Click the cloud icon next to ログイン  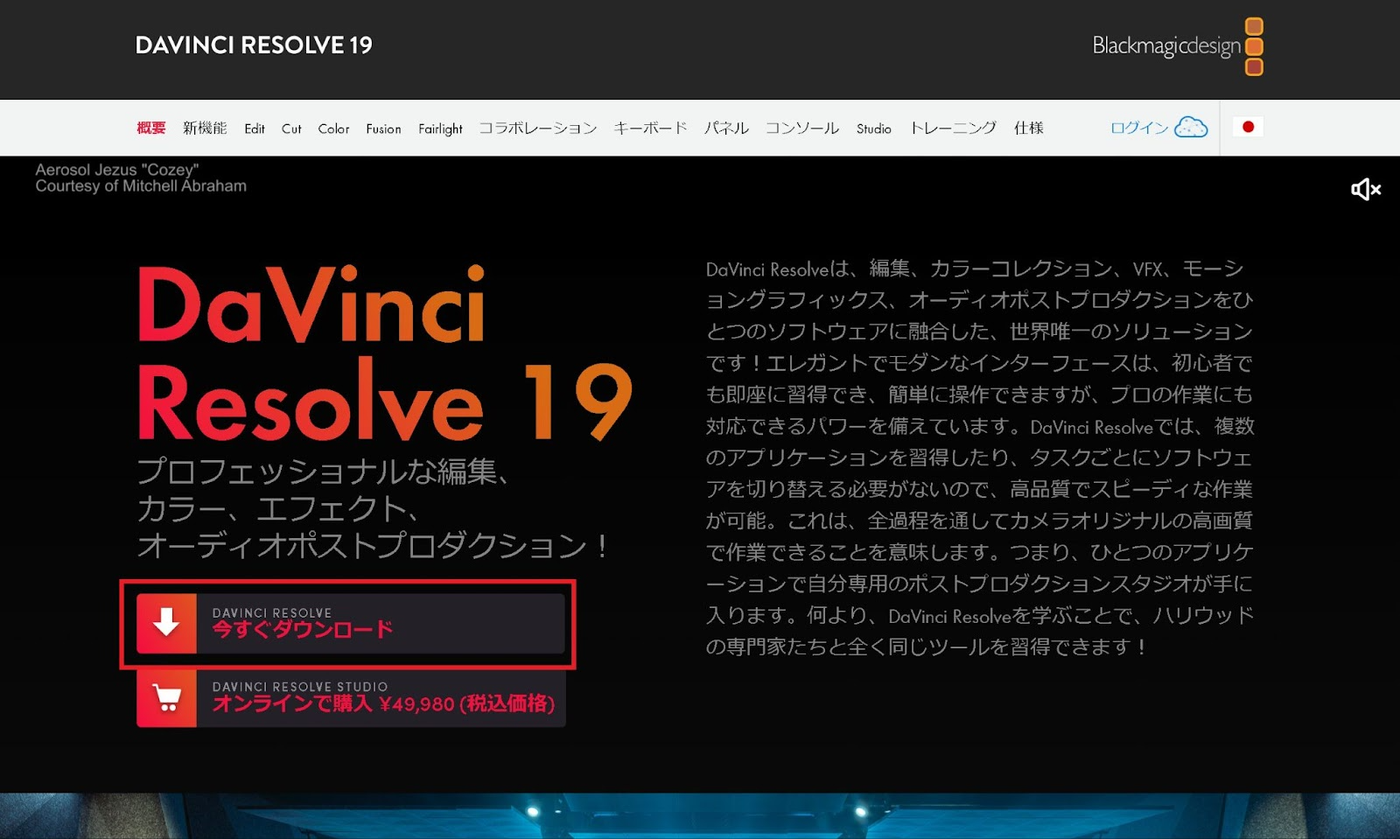(x=1190, y=127)
